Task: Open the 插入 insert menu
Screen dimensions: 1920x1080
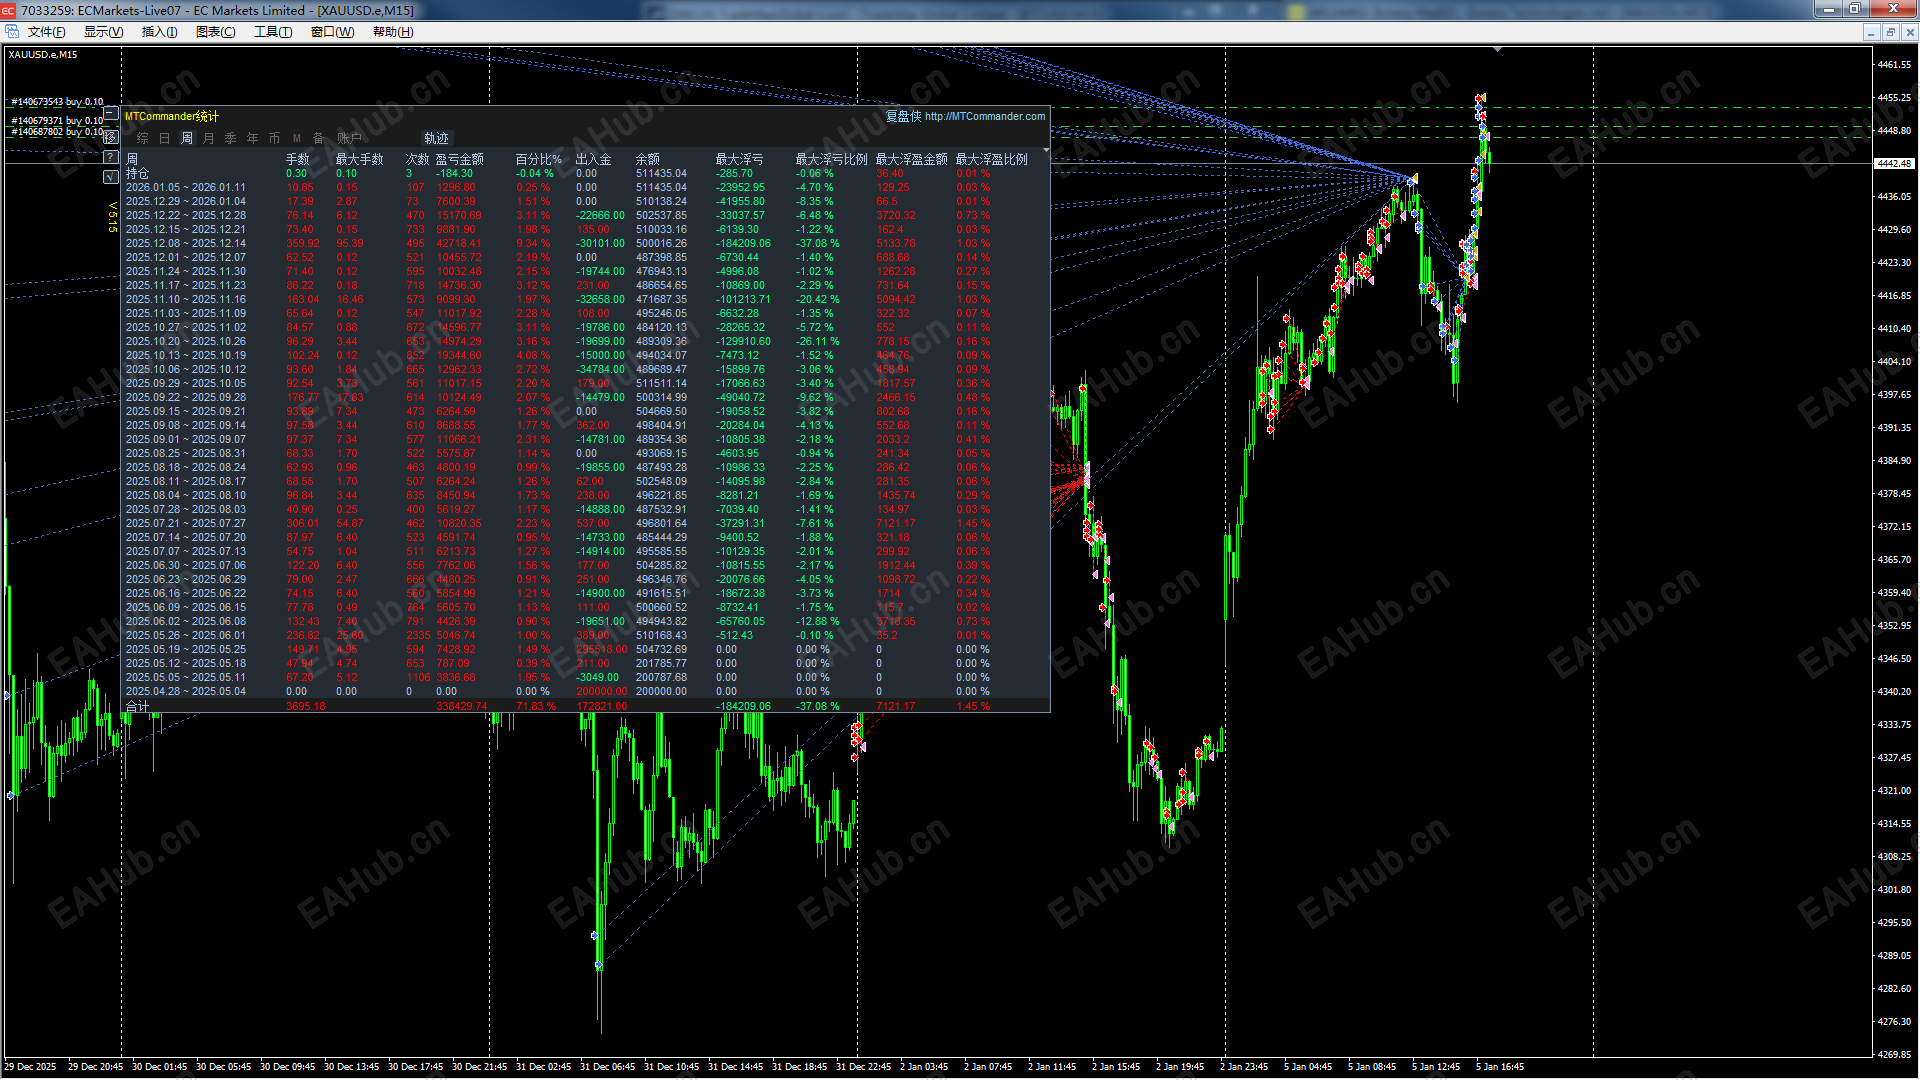Action: (159, 32)
